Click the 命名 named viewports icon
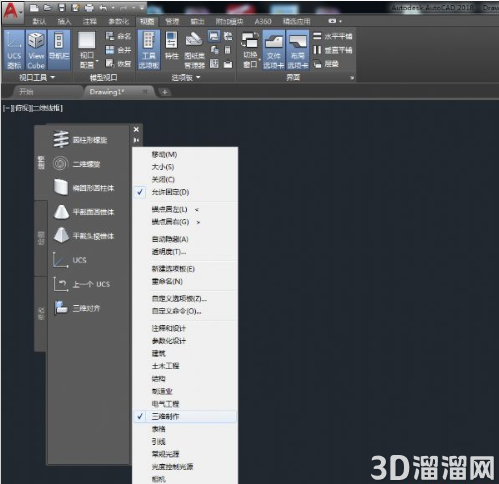This screenshot has height=484, width=499. click(x=118, y=36)
